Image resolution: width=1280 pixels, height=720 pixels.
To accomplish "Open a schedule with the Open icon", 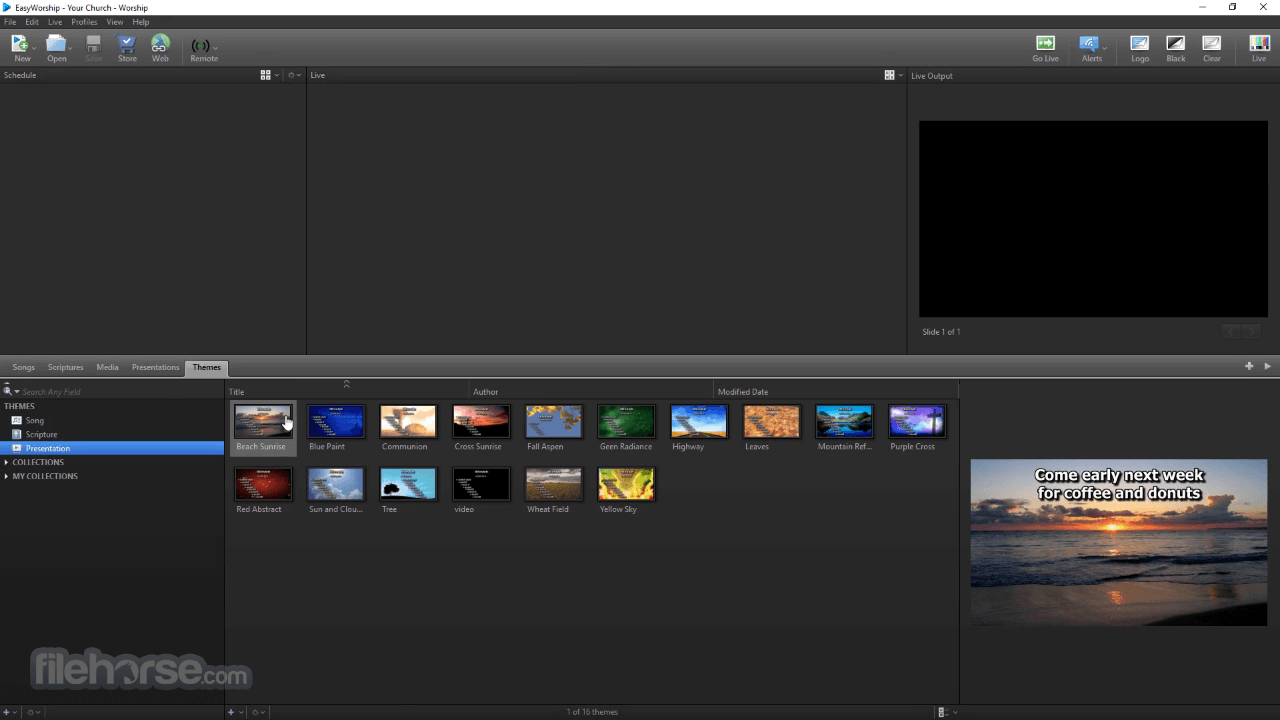I will 56,44.
